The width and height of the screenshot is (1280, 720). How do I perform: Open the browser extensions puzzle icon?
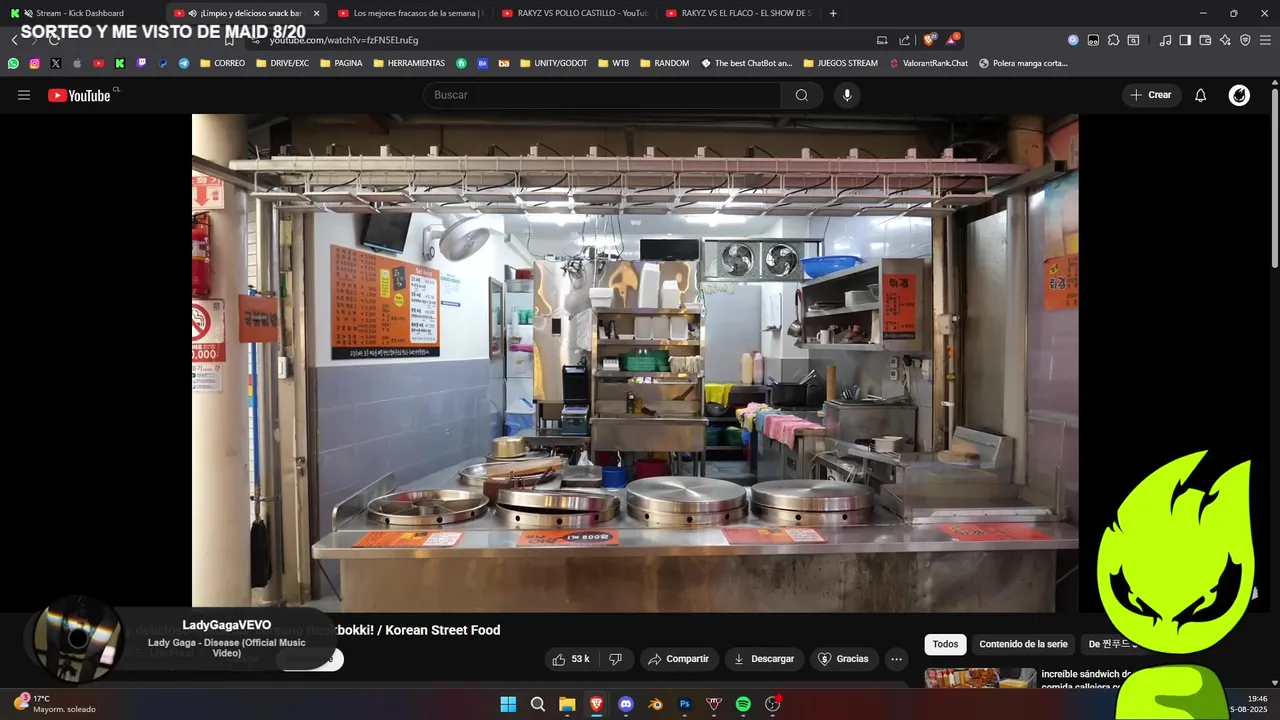(x=1113, y=40)
